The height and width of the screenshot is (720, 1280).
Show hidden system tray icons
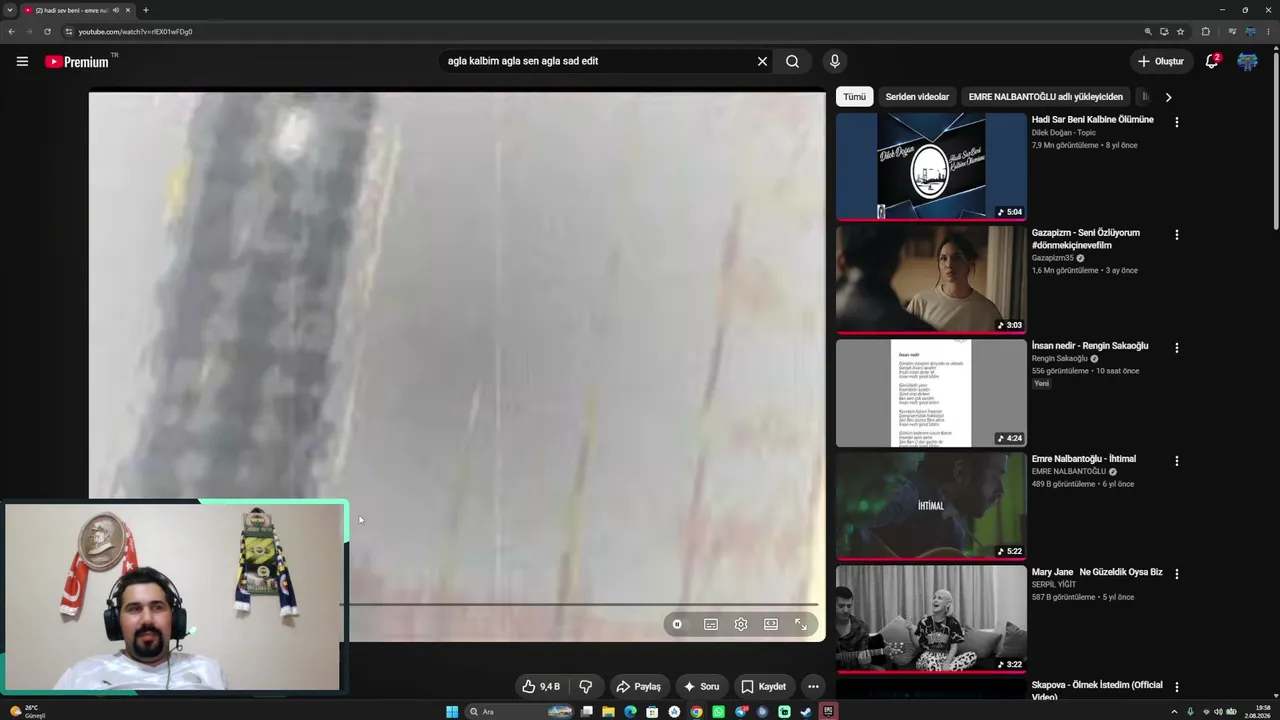click(x=1174, y=712)
